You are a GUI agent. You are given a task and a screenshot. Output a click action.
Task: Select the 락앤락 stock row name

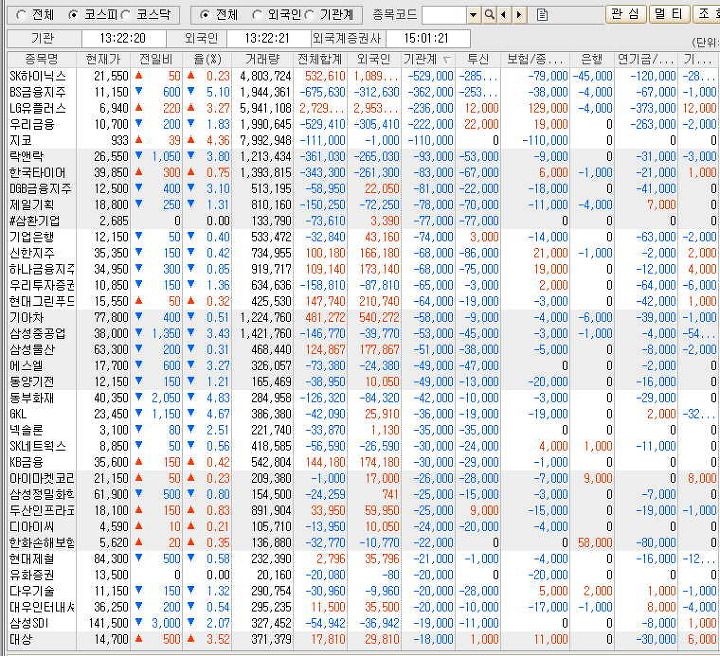click(x=26, y=157)
